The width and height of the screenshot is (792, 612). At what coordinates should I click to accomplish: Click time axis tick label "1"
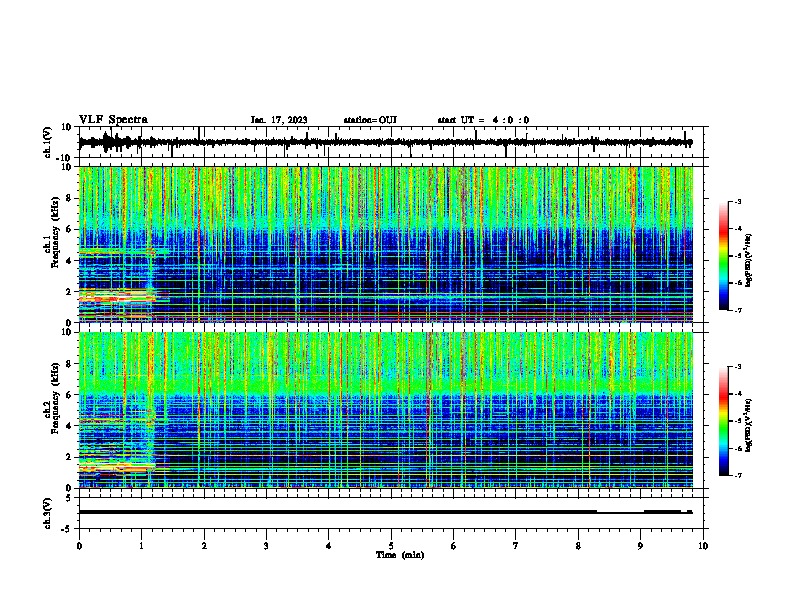point(141,546)
